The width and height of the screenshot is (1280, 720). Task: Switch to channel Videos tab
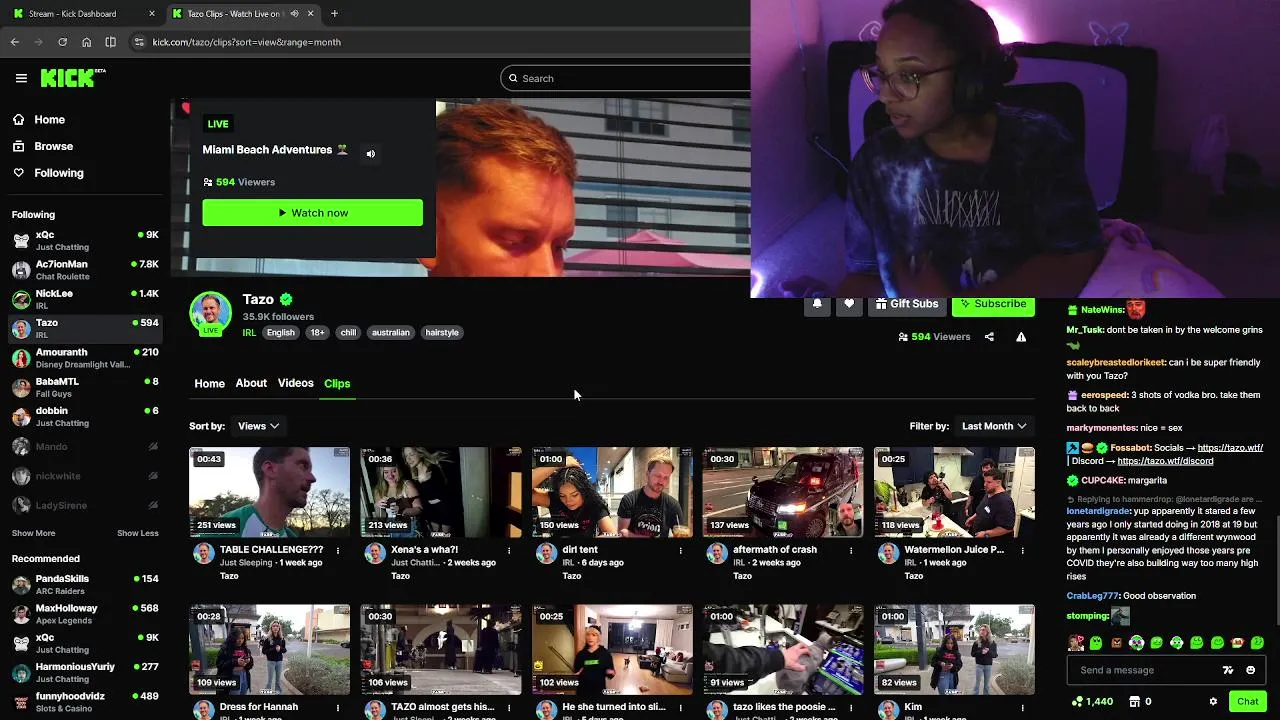295,383
